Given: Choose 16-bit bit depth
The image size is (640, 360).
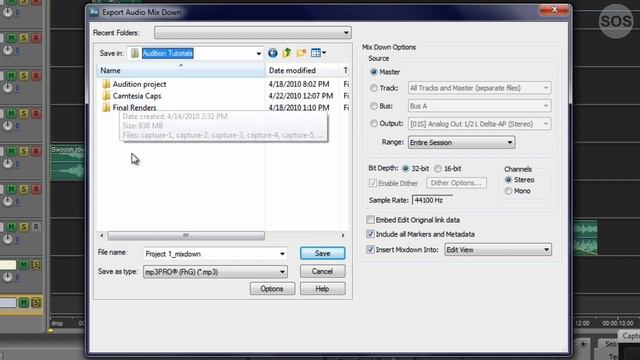Looking at the screenshot, I should [438, 169].
